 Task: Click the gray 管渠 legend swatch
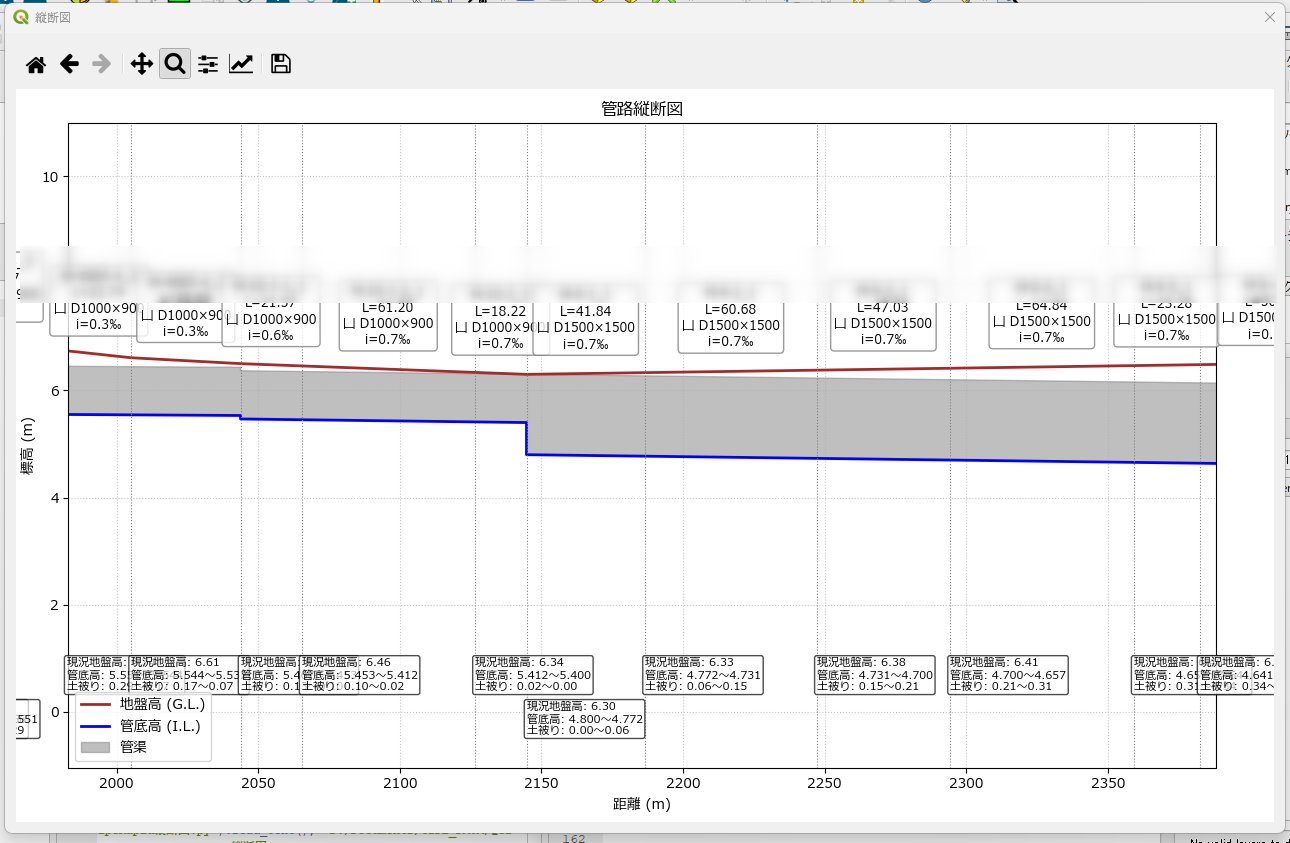pyautogui.click(x=93, y=747)
